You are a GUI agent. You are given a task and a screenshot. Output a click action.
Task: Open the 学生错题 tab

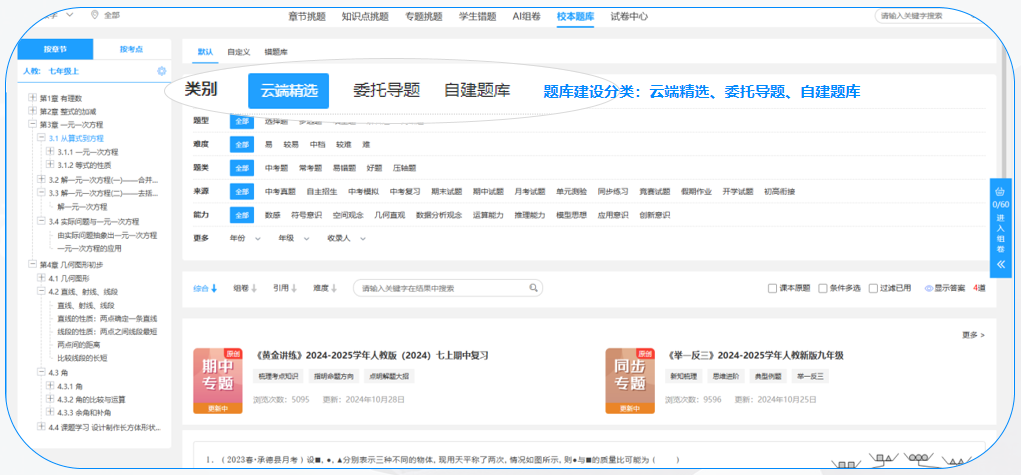(477, 16)
